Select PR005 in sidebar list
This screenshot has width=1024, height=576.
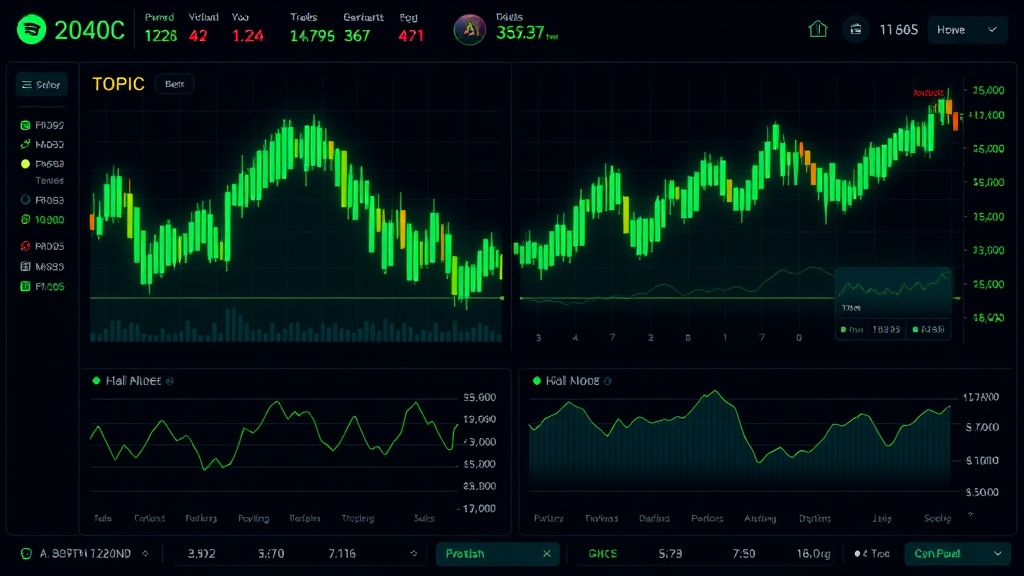click(50, 246)
